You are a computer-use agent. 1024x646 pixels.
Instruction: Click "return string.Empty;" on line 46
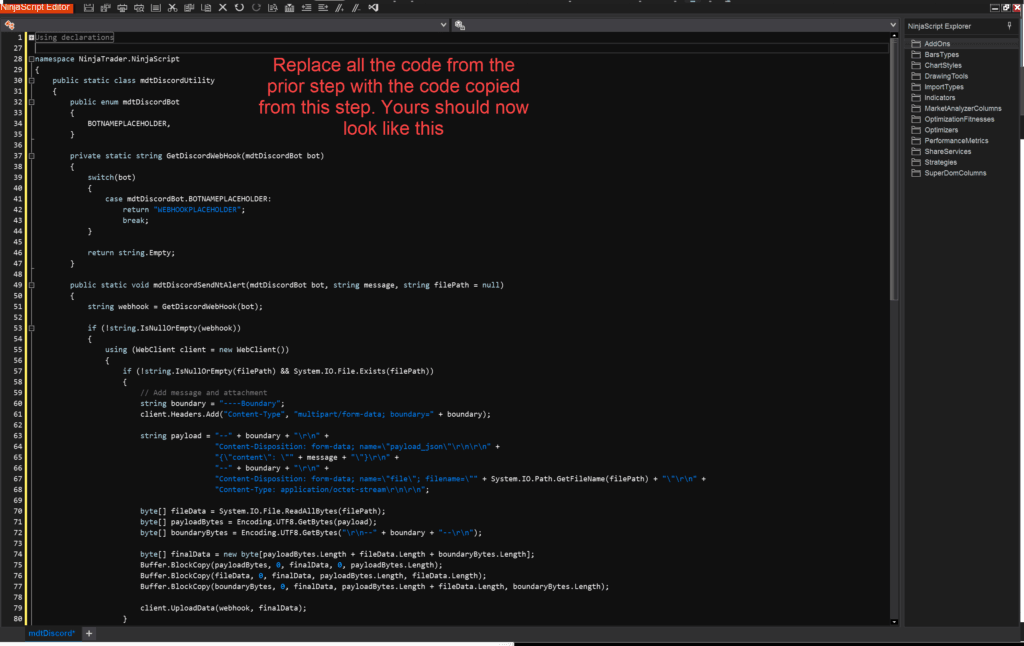pos(131,253)
